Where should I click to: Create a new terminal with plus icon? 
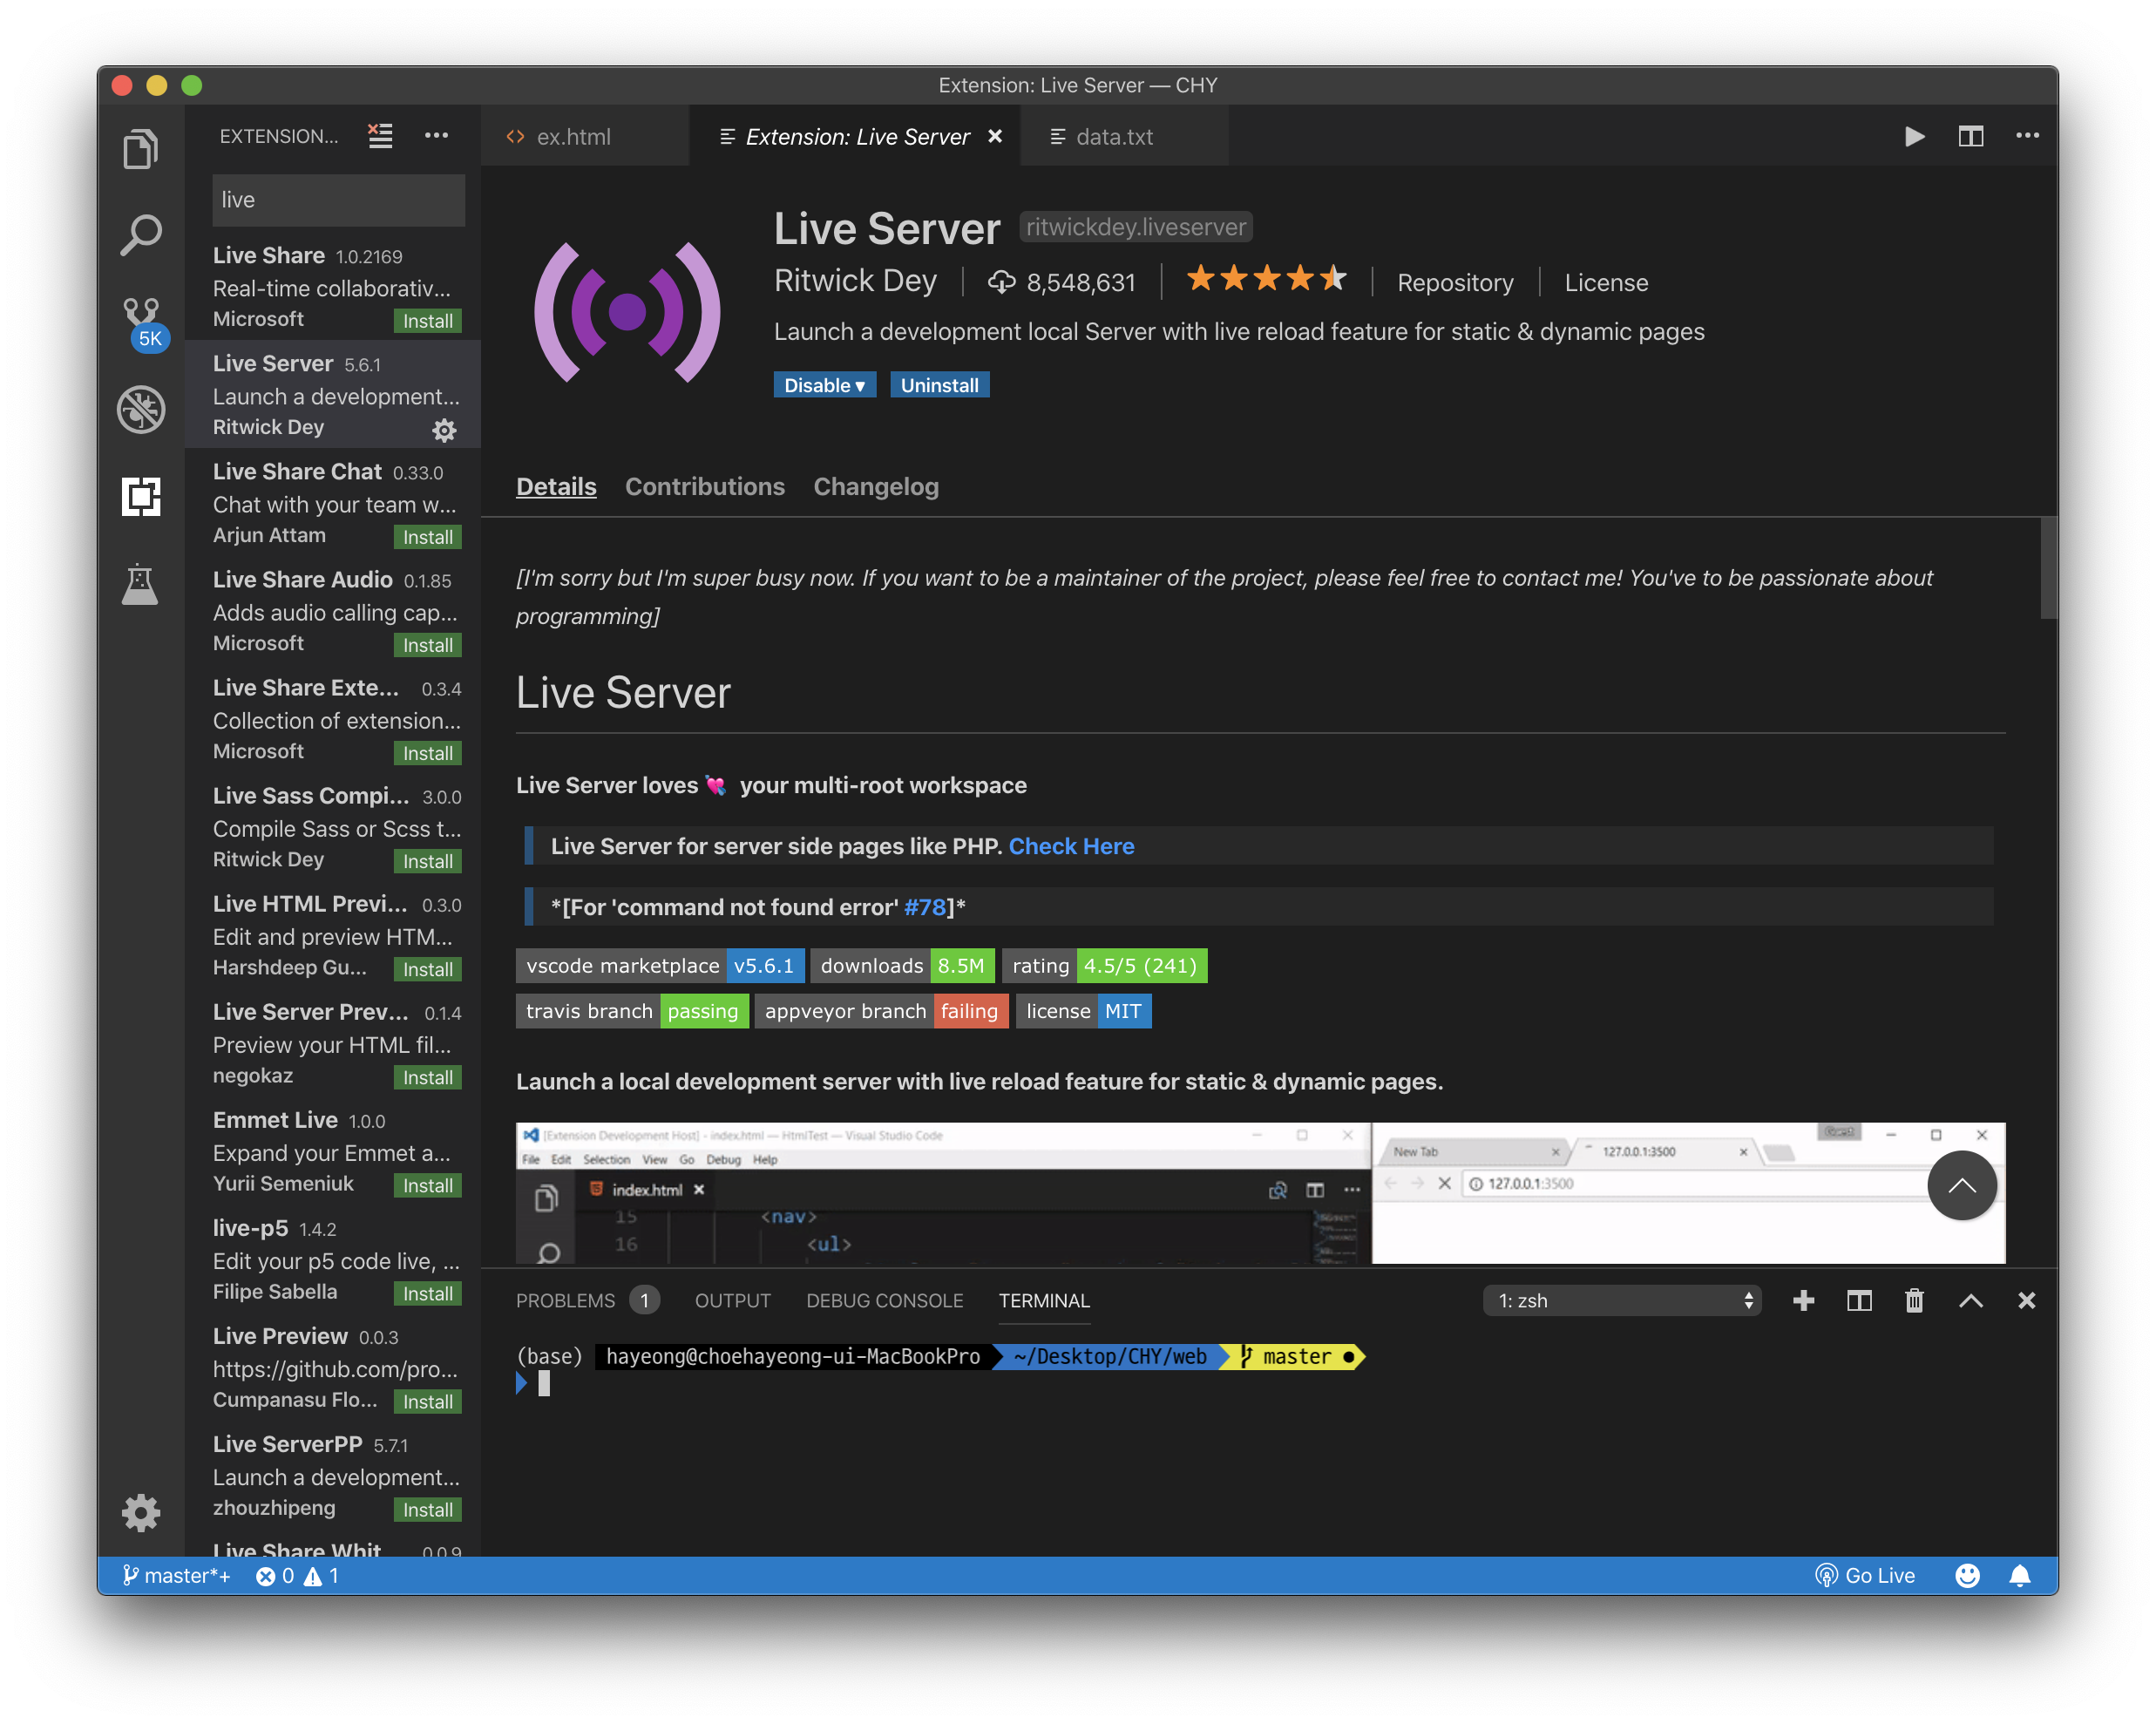pyautogui.click(x=1803, y=1300)
